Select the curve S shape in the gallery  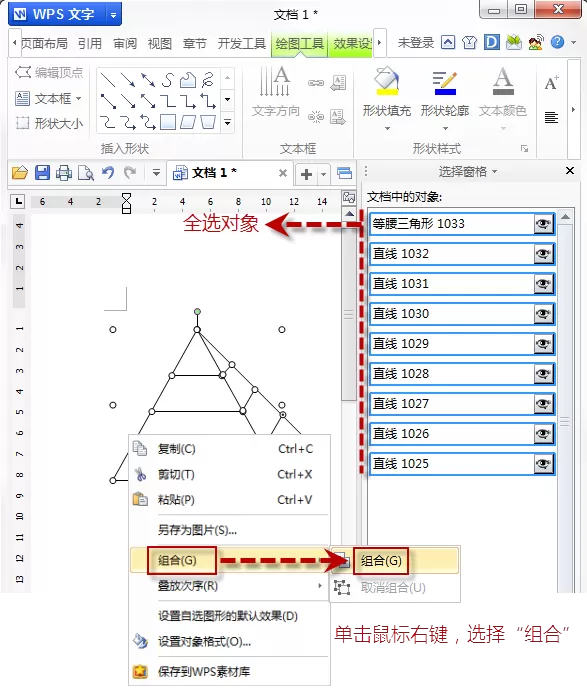click(168, 80)
